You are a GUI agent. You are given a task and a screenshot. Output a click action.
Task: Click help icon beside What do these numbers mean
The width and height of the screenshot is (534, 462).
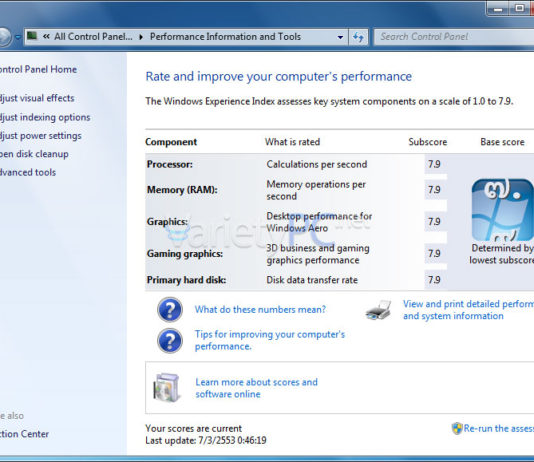[170, 309]
